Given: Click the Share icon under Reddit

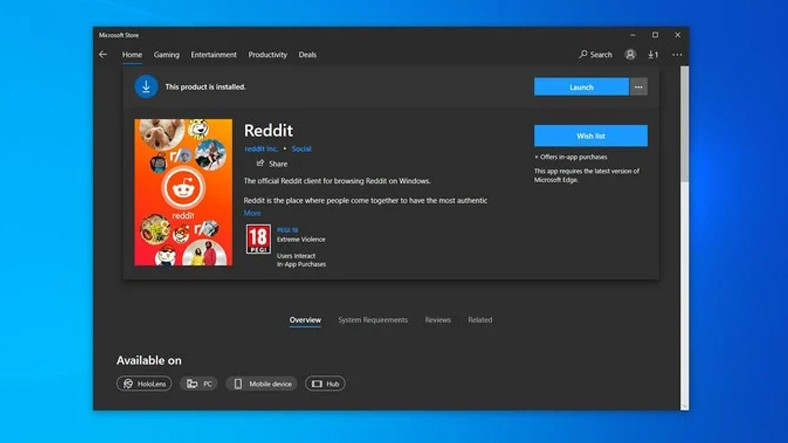Looking at the screenshot, I should tap(260, 163).
